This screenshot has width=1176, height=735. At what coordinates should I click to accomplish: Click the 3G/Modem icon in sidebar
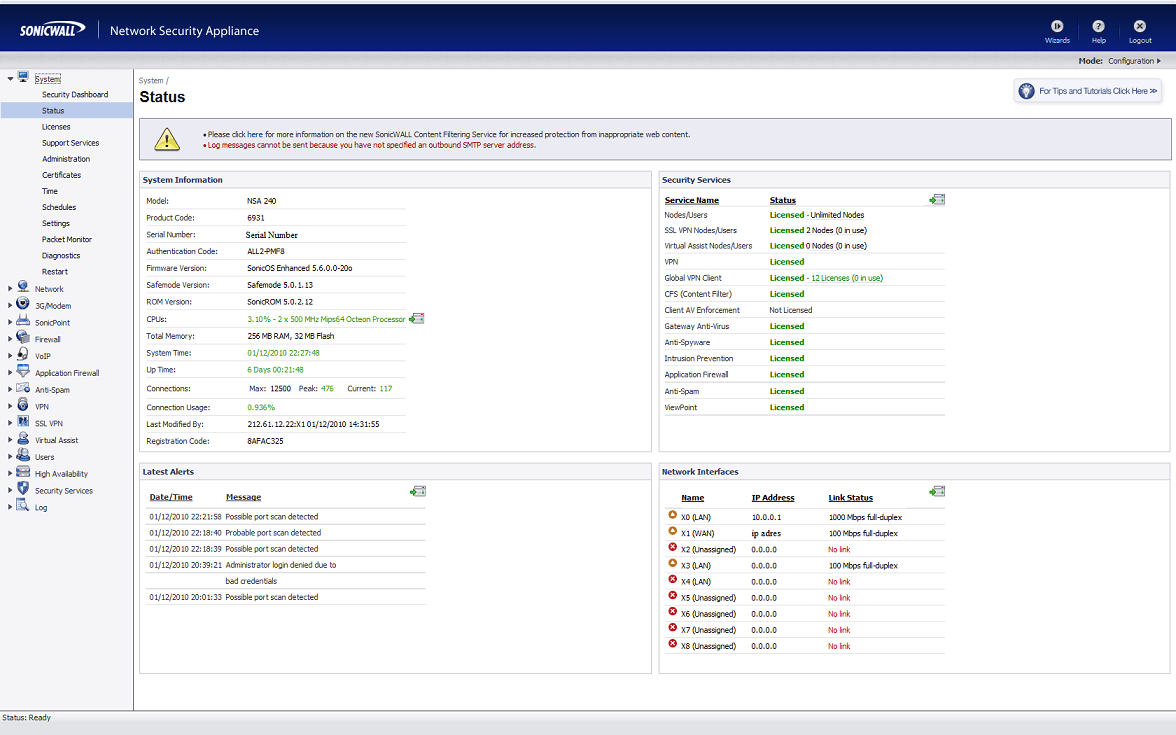[x=23, y=304]
